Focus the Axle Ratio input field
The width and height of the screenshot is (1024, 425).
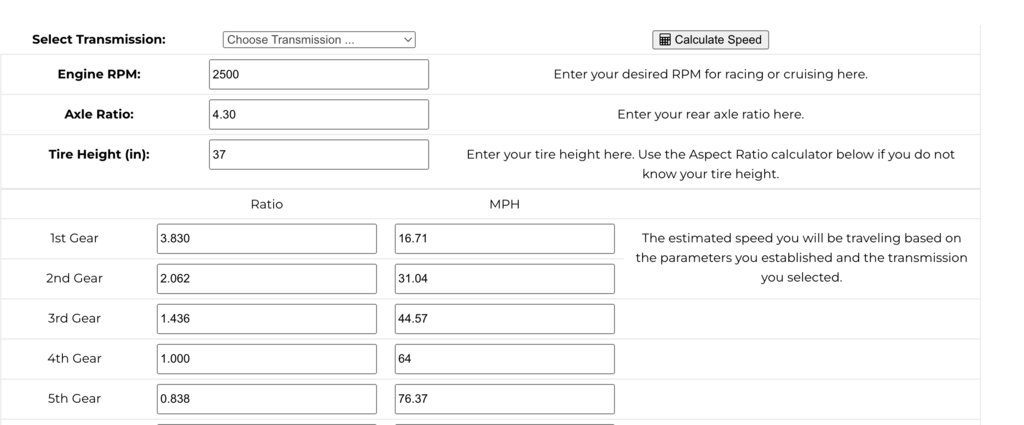pos(319,114)
